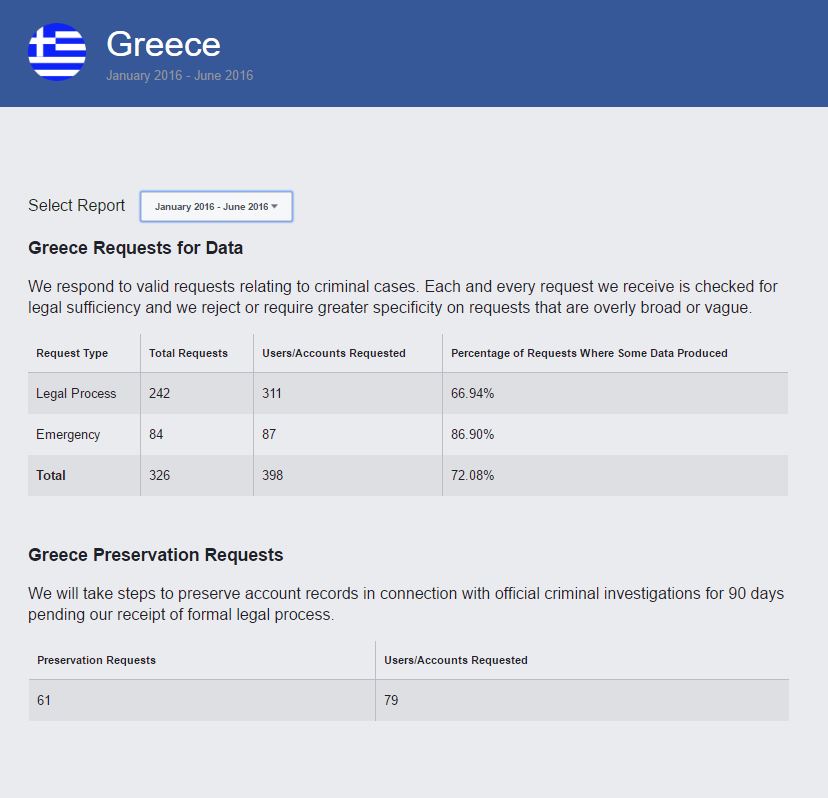The image size is (828, 798).
Task: Click the Percentage of Requests column header
Action: [589, 353]
